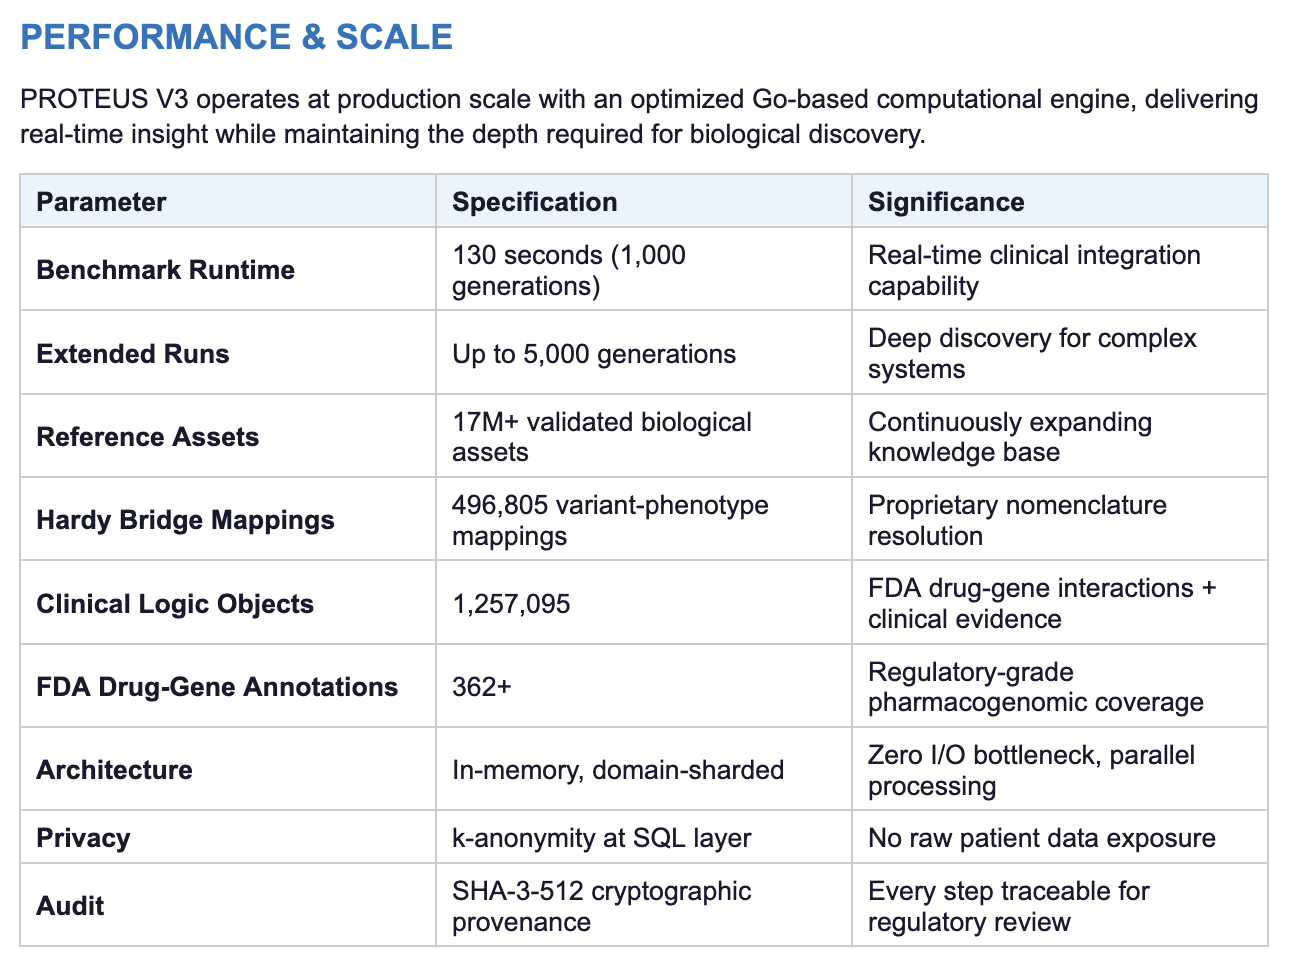1294x976 pixels.
Task: Select the Parameter column header
Action: click(x=101, y=202)
